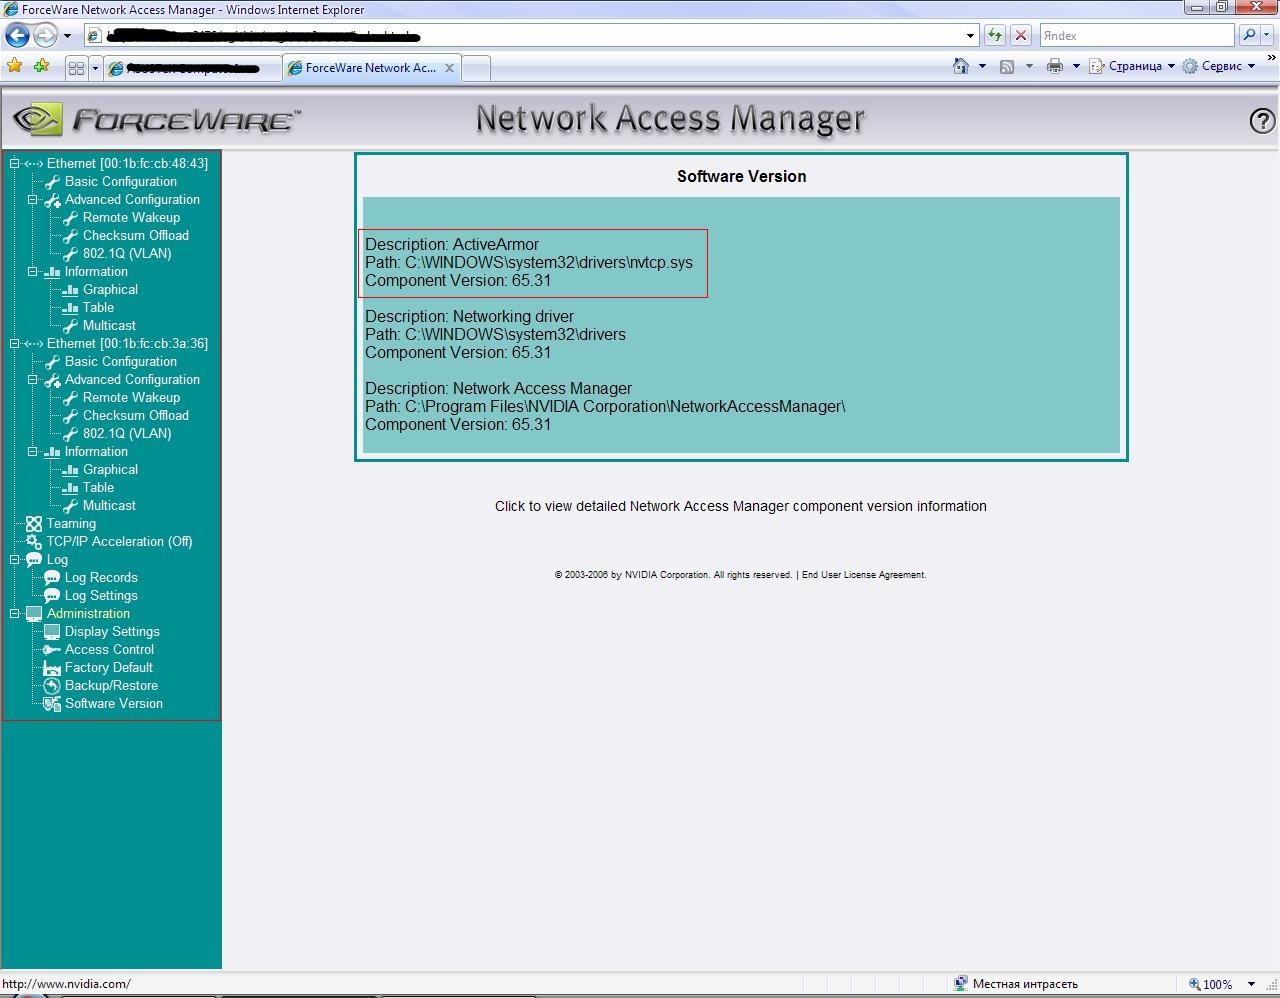Open Checksum Offload under second Ethernet

click(x=135, y=416)
